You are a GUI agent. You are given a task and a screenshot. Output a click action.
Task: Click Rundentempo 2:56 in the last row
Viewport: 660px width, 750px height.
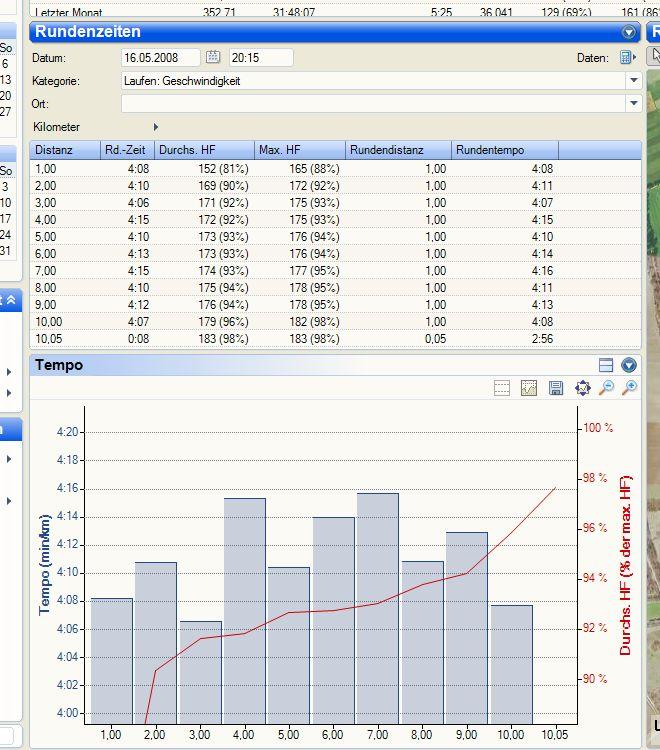pos(542,339)
